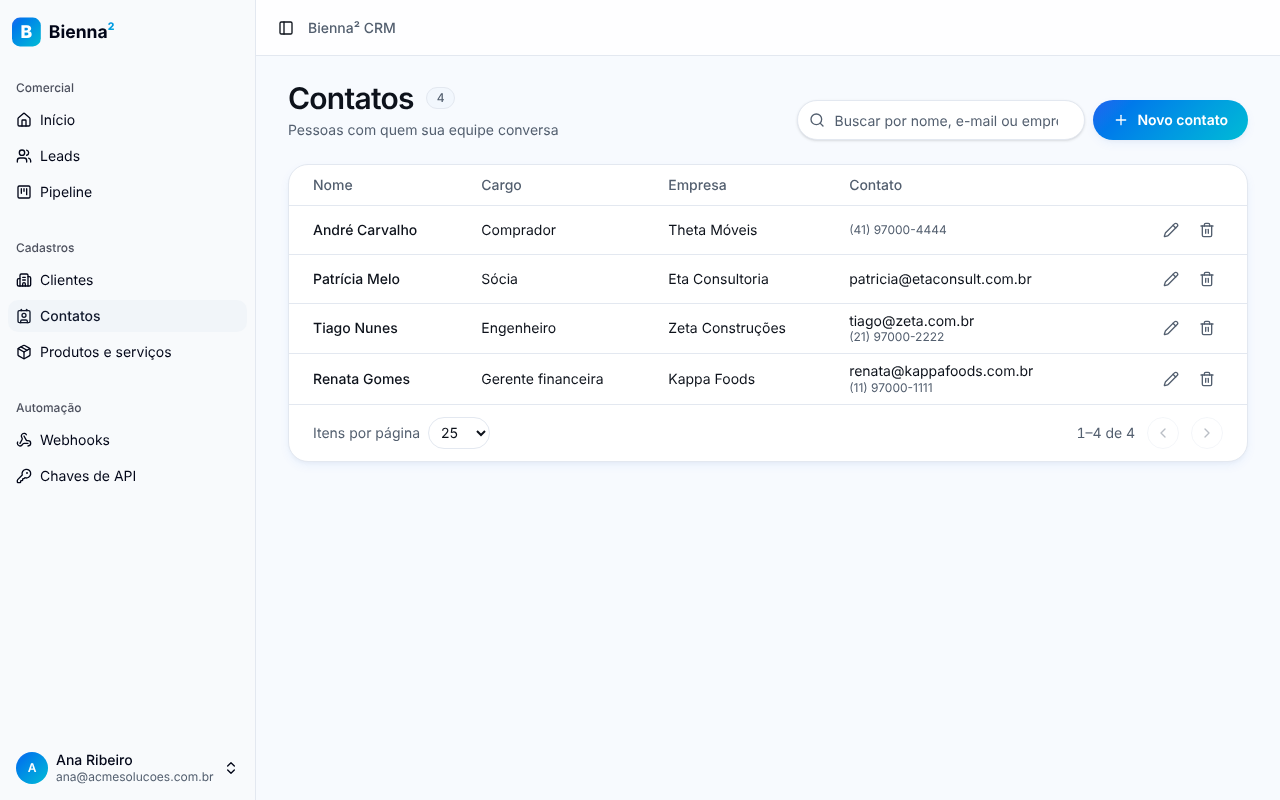Image resolution: width=1280 pixels, height=800 pixels.
Task: Edit Patrícia Melo's contact with pencil icon
Action: 1171,279
